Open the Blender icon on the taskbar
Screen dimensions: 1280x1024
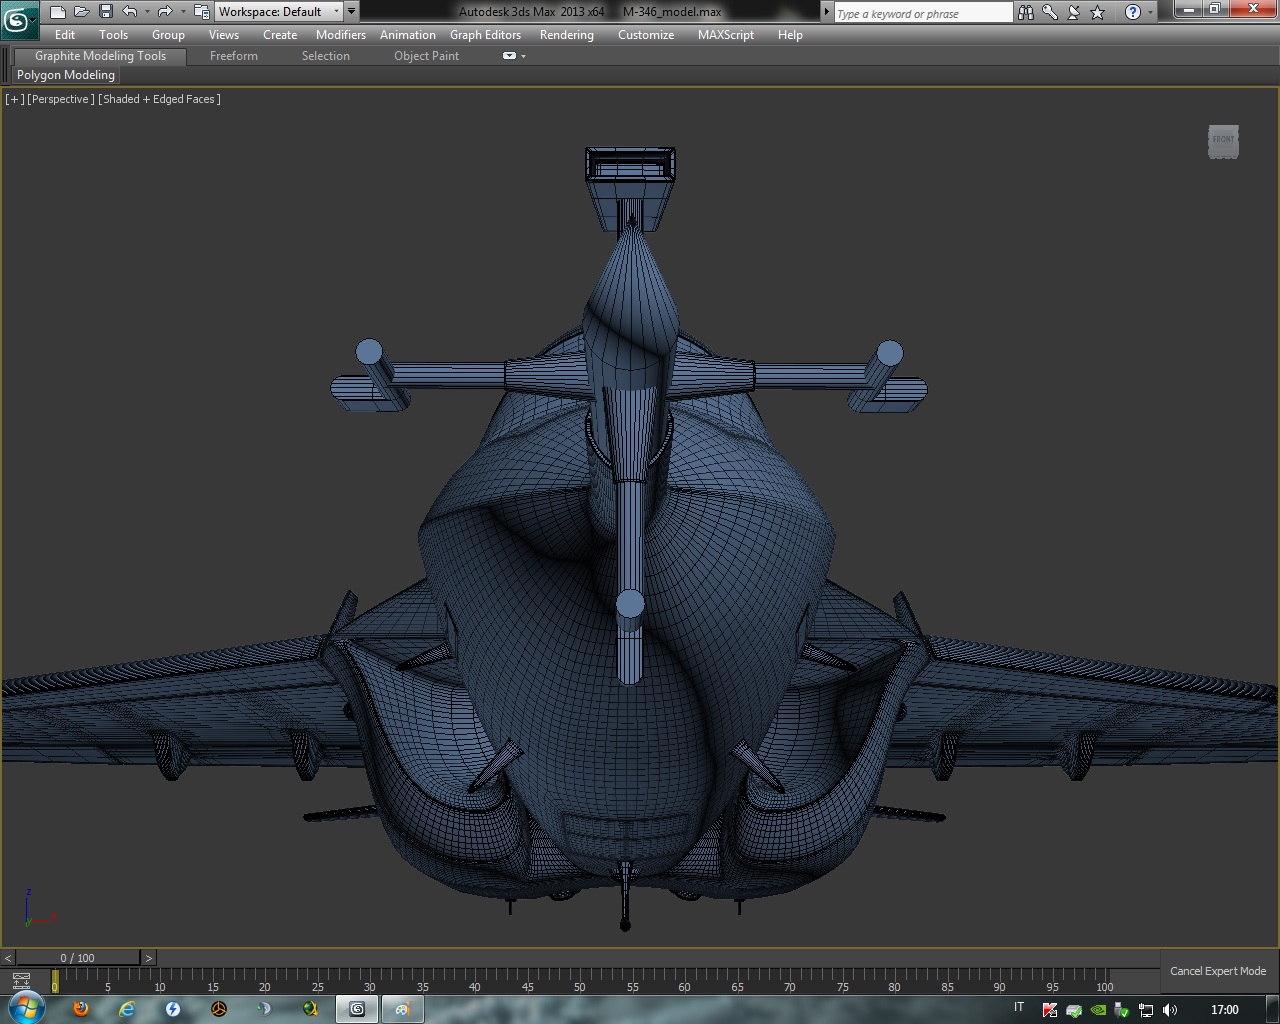(x=219, y=1009)
